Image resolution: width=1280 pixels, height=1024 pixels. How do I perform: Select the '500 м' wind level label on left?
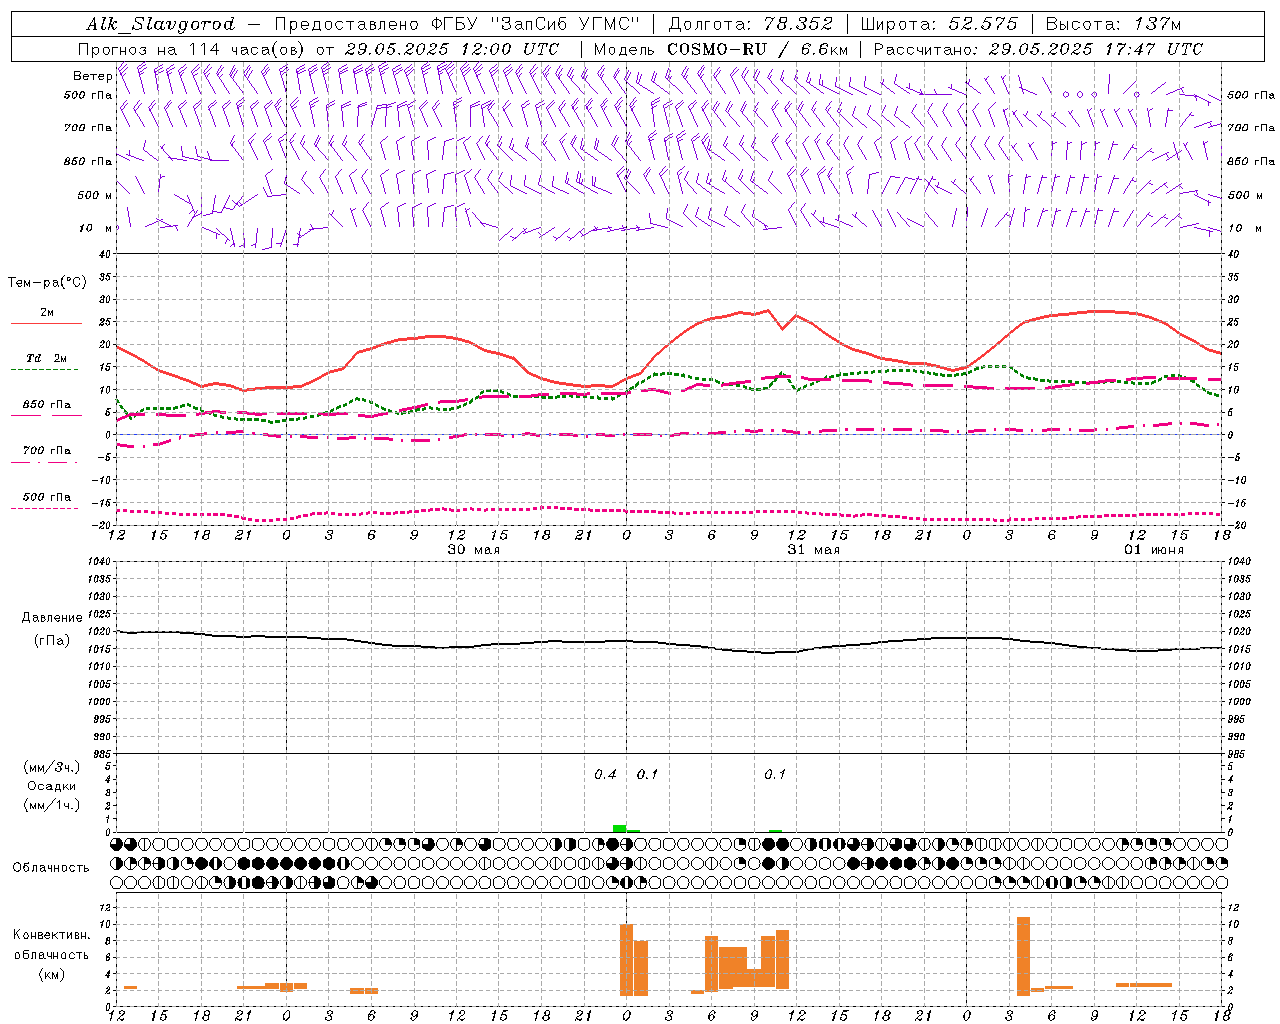point(94,195)
